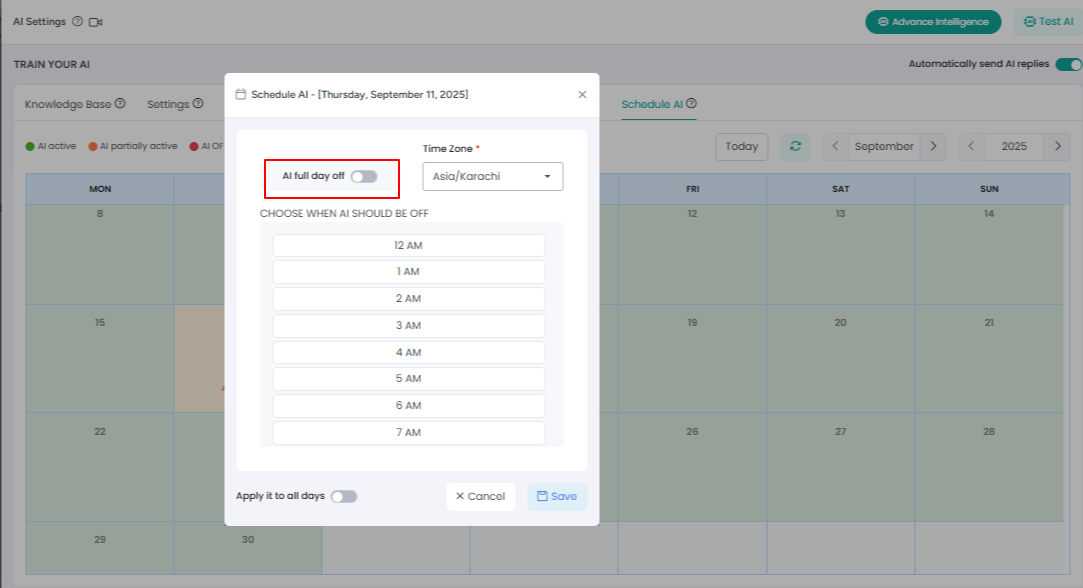Click the Settings tab help icon
The height and width of the screenshot is (588, 1083).
198,104
